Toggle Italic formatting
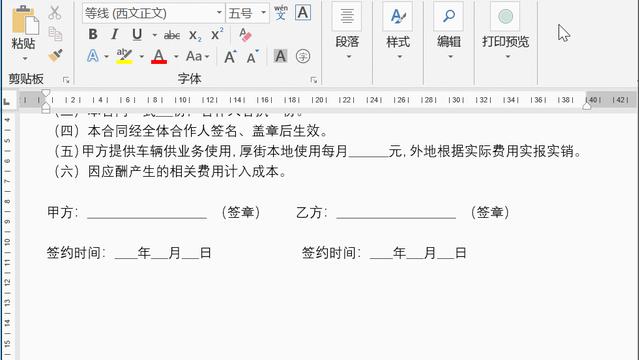The height and width of the screenshot is (360, 640). [115, 35]
